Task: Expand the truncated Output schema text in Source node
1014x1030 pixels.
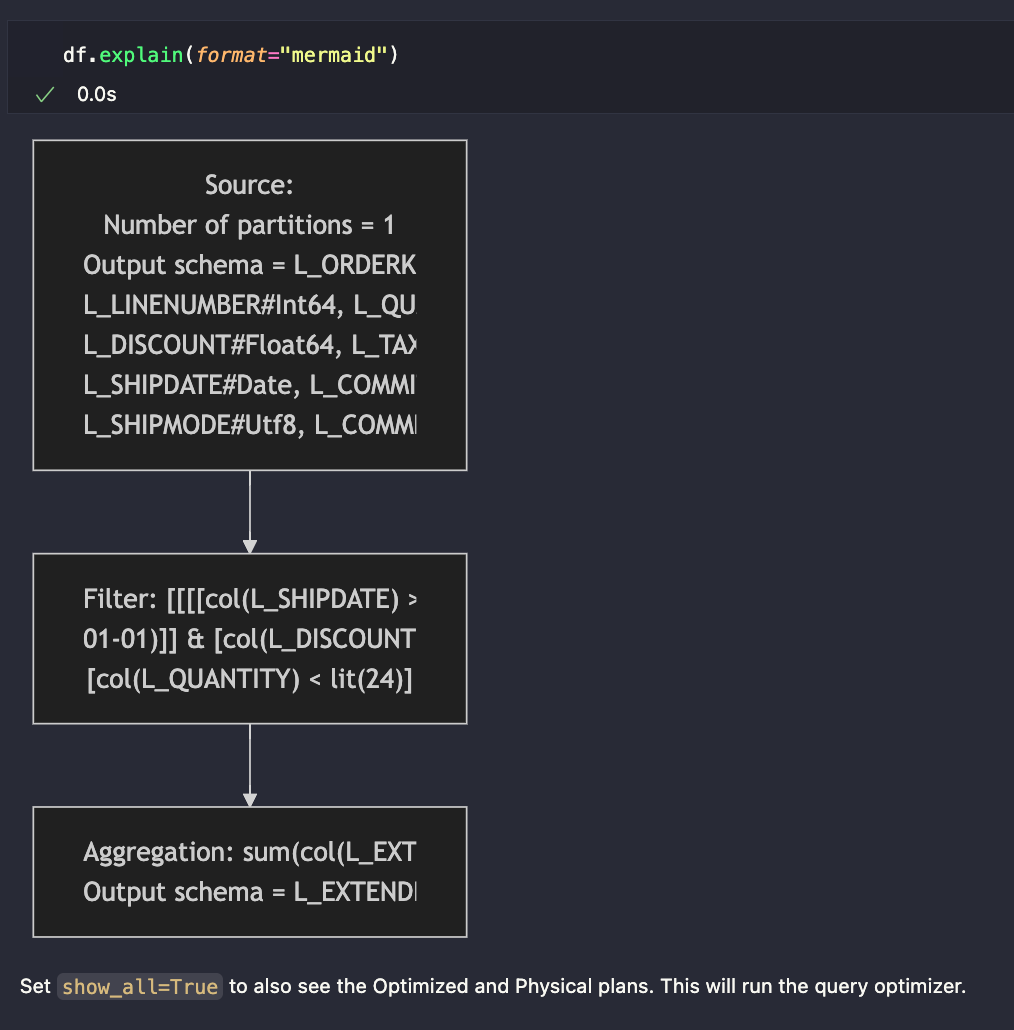Action: coord(249,264)
